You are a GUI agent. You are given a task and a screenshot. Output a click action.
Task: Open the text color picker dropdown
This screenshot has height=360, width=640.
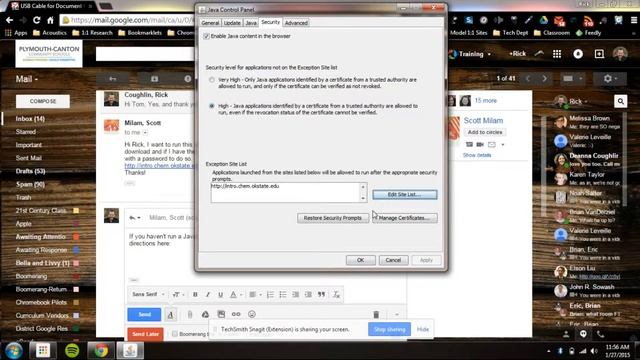(236, 294)
